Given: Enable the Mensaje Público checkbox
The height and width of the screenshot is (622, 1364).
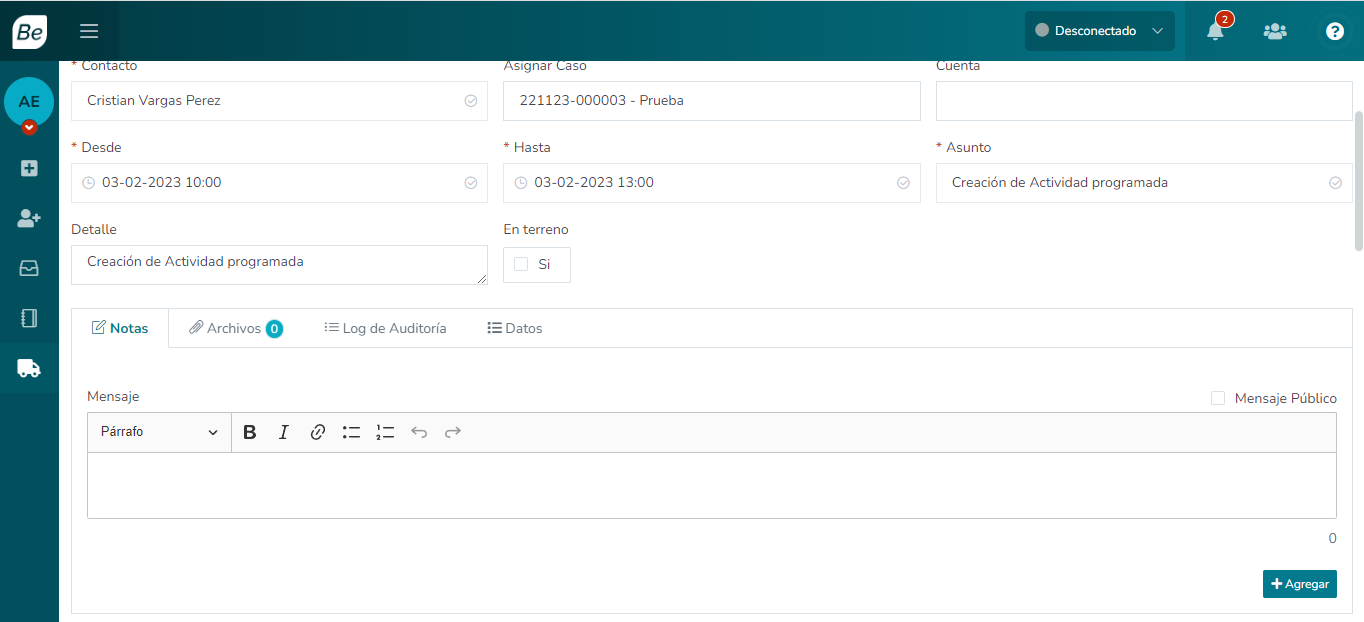Looking at the screenshot, I should pos(1218,398).
